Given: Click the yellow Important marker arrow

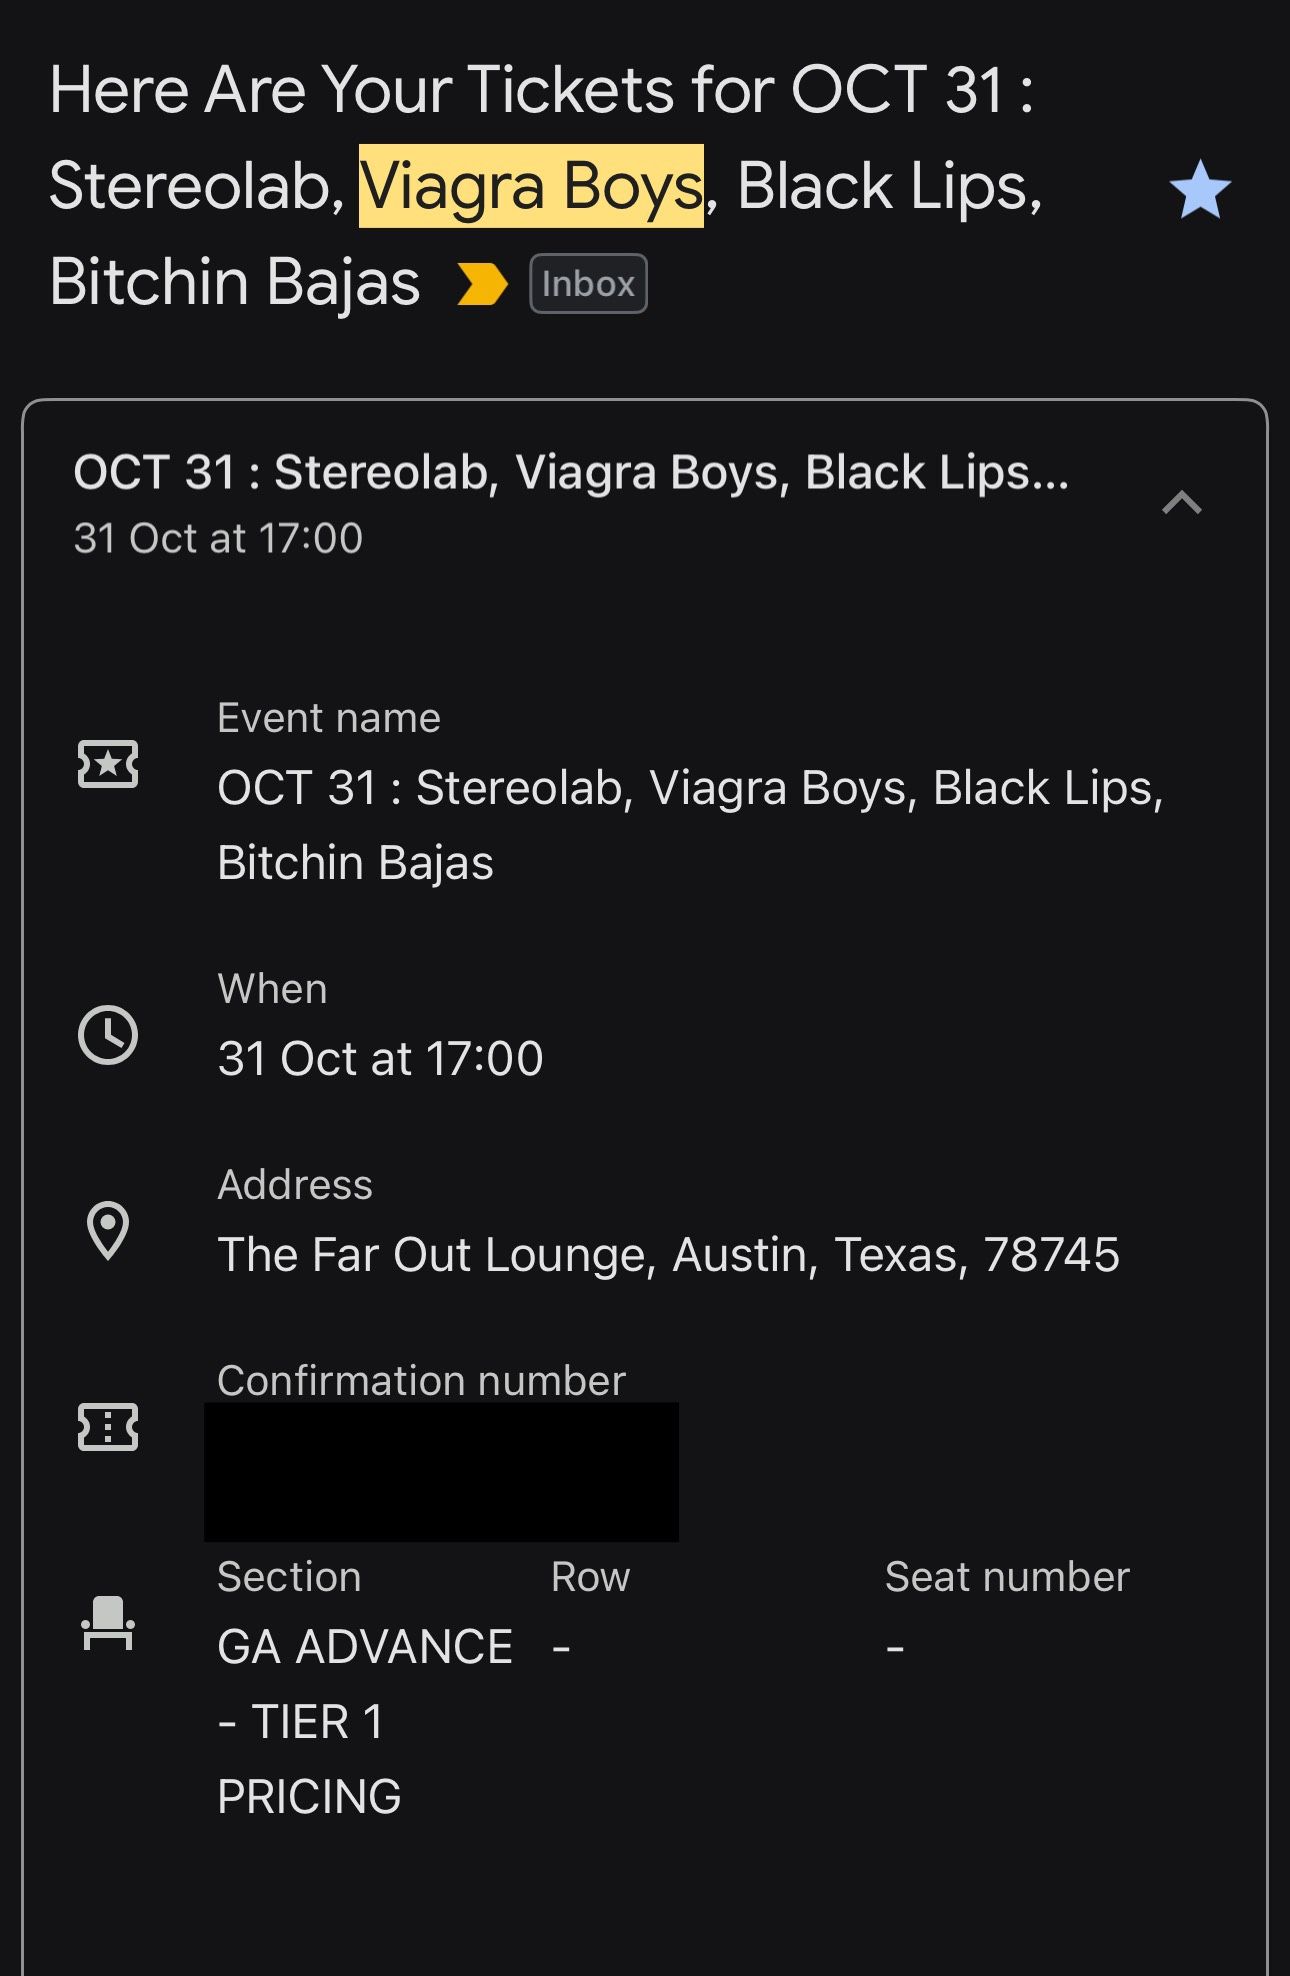Looking at the screenshot, I should point(483,284).
